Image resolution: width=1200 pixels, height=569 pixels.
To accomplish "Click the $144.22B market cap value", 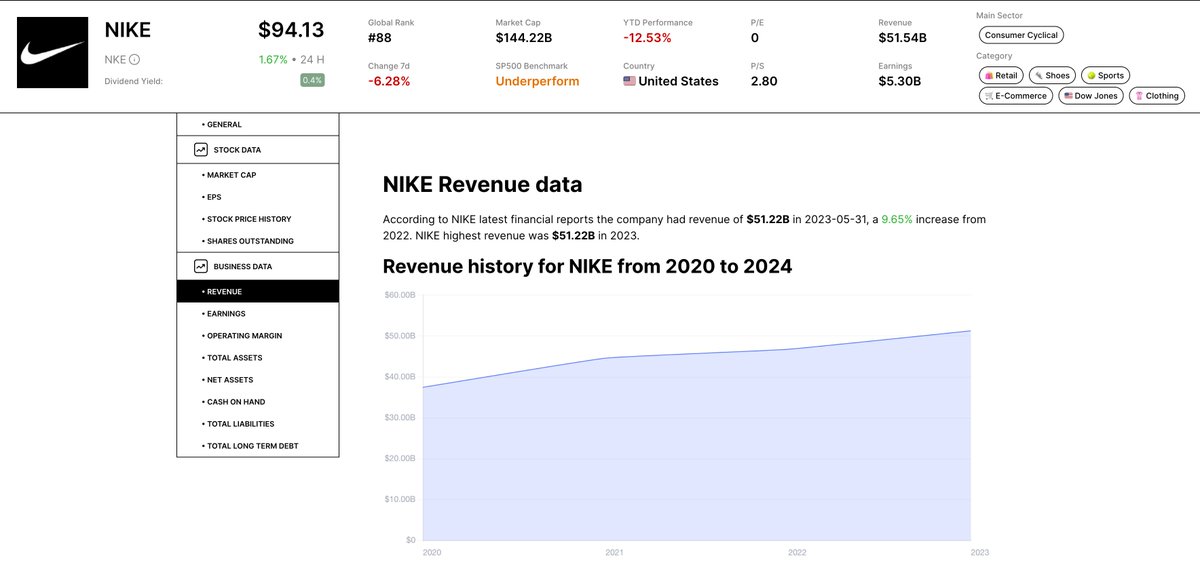I will pos(524,38).
